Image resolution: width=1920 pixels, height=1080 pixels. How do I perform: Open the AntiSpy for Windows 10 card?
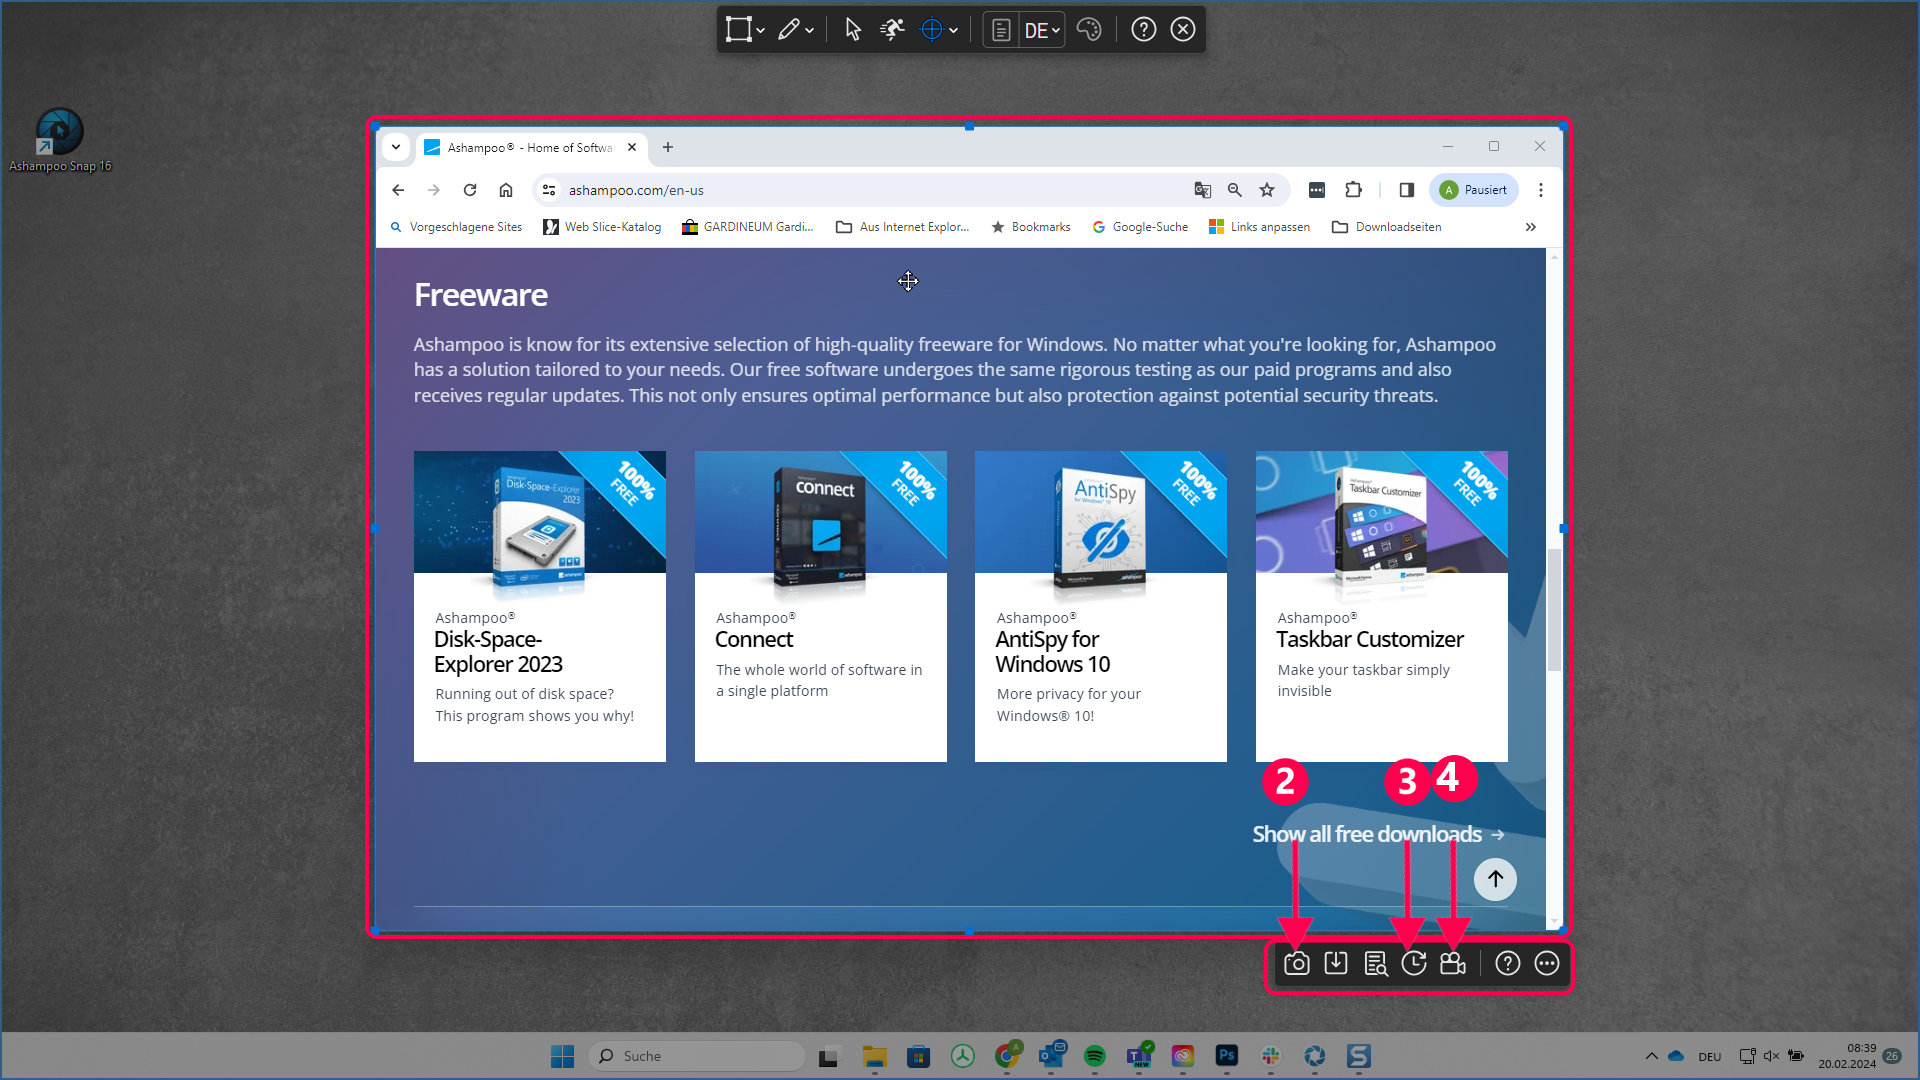coord(1101,606)
